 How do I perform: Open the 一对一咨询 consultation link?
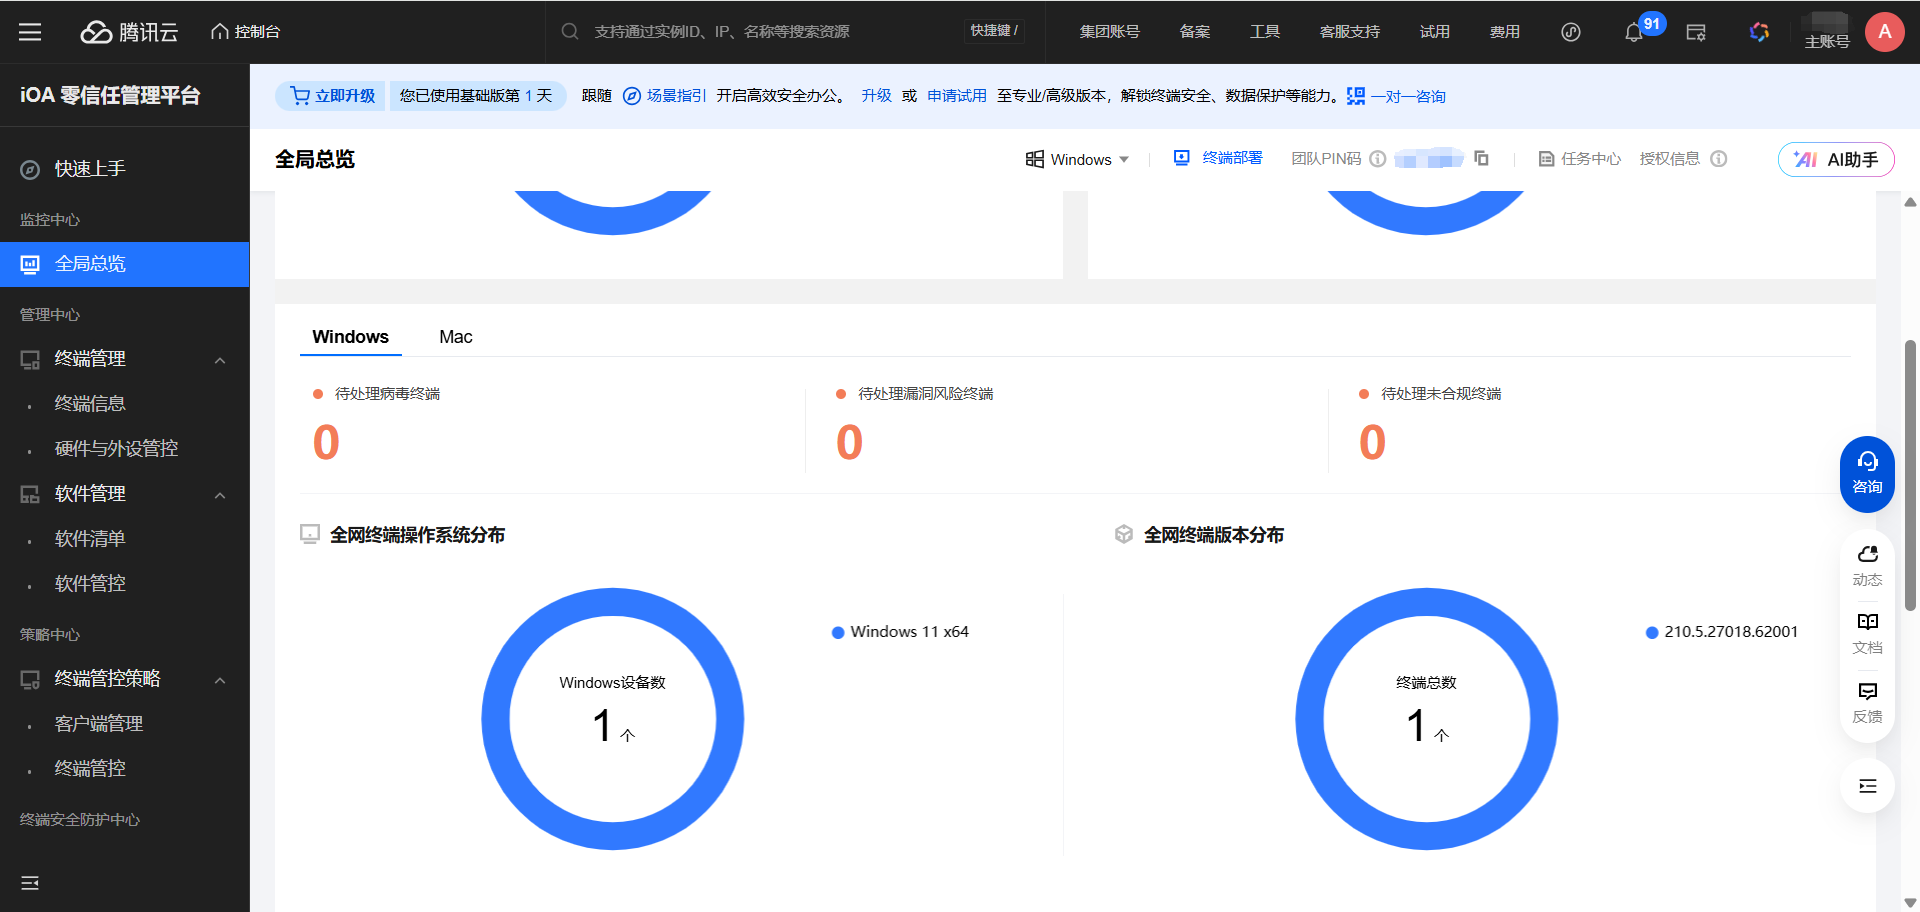(1397, 96)
